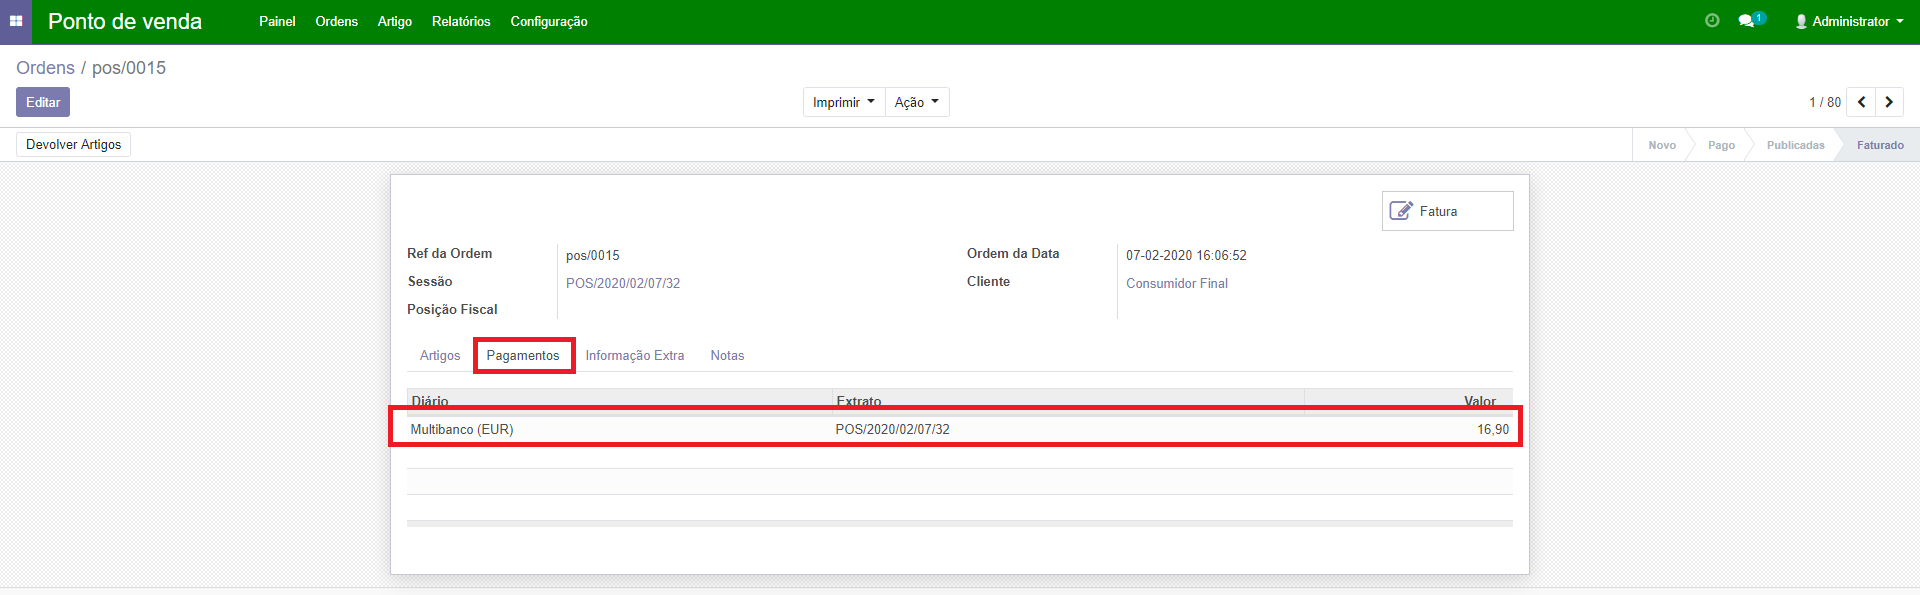Open the Configuração menu
Image resolution: width=1920 pixels, height=595 pixels.
549,21
